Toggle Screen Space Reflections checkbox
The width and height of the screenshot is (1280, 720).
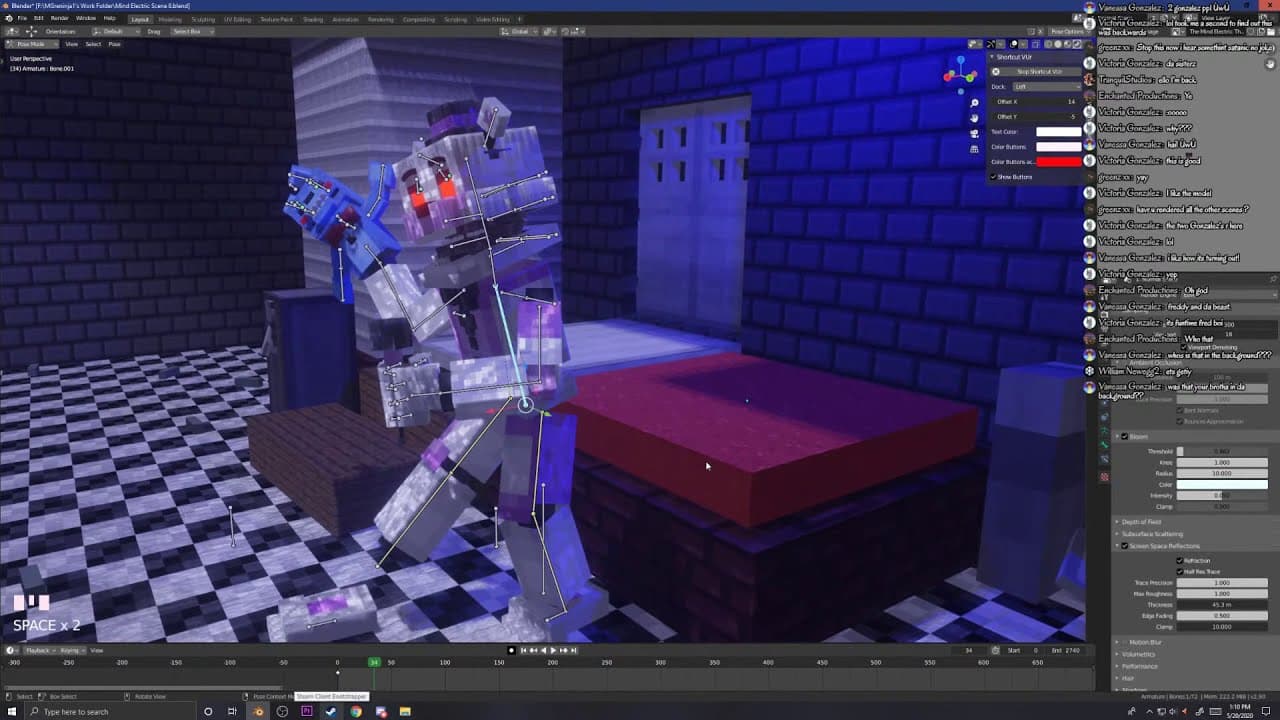point(1125,546)
